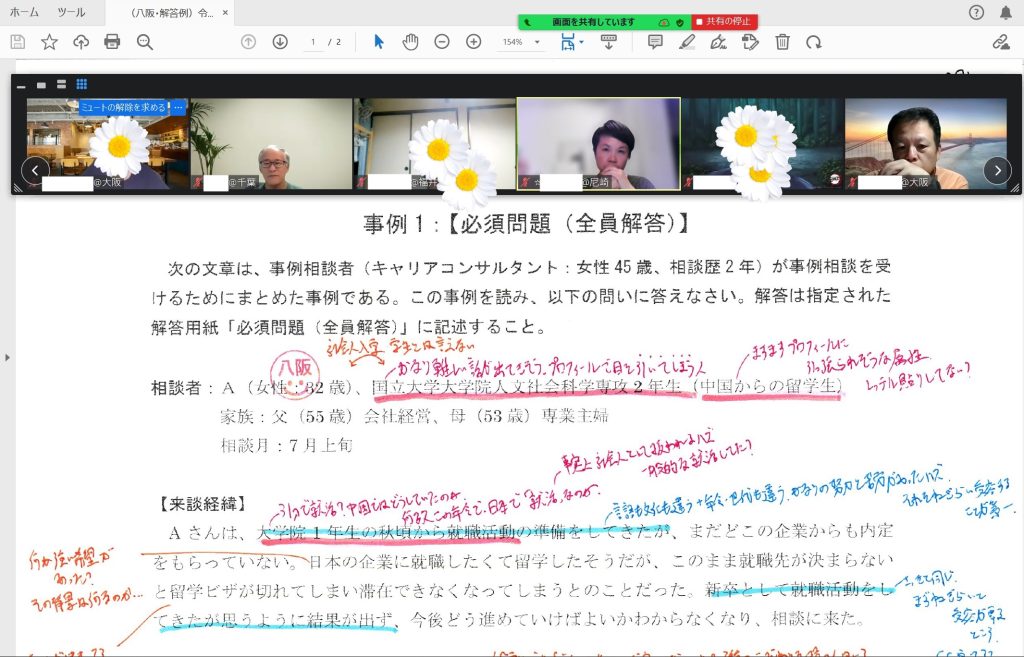
Task: Click the Add comment note icon
Action: (655, 42)
